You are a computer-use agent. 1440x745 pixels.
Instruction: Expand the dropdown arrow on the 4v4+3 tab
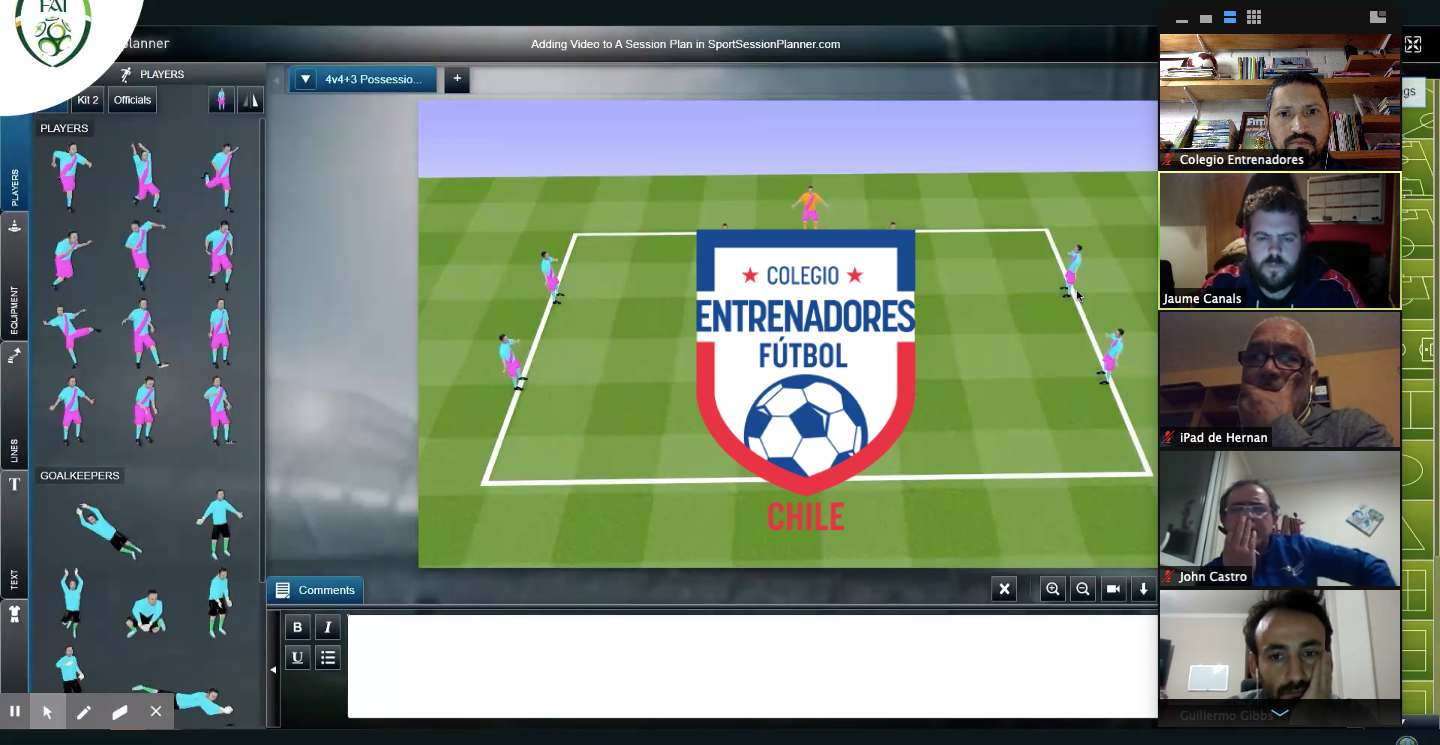click(x=306, y=79)
